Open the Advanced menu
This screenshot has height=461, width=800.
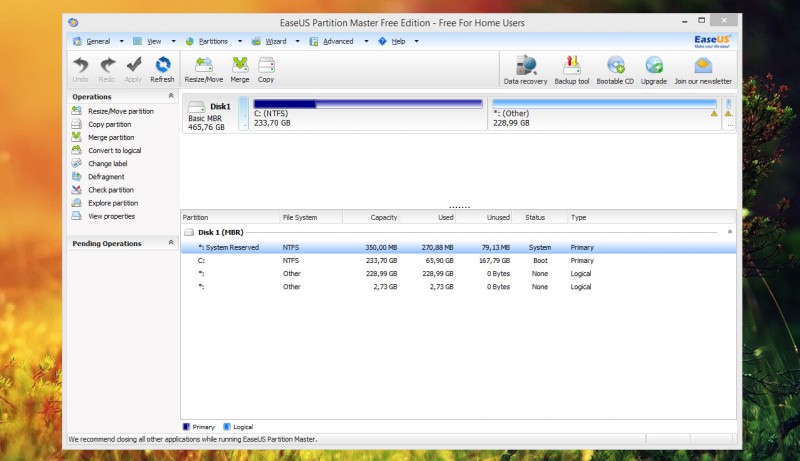tap(338, 41)
